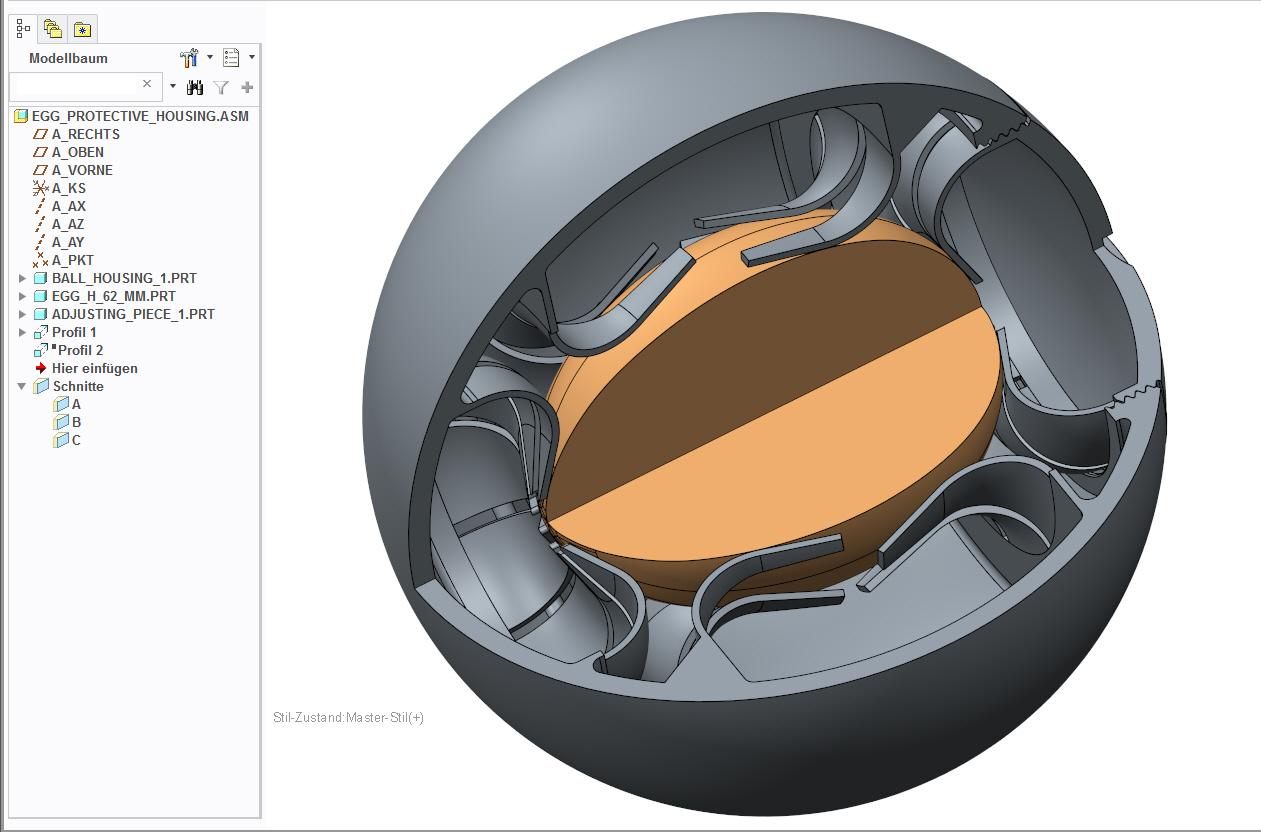This screenshot has height=832, width=1261.
Task: Click red arrow icon of Hier einfügen
Action: point(41,368)
